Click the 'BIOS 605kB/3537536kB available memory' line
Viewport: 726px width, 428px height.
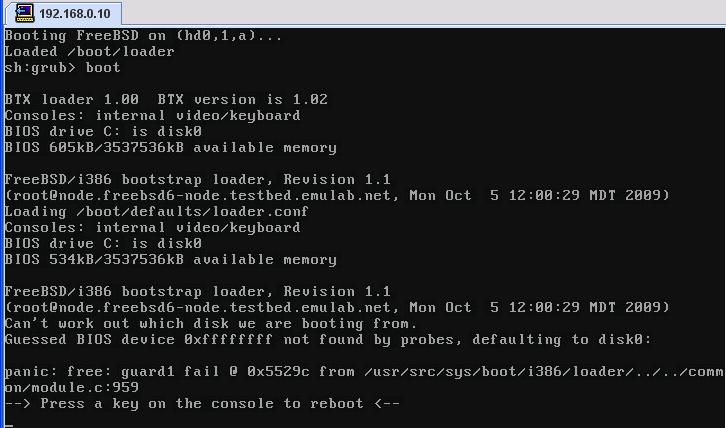point(170,148)
